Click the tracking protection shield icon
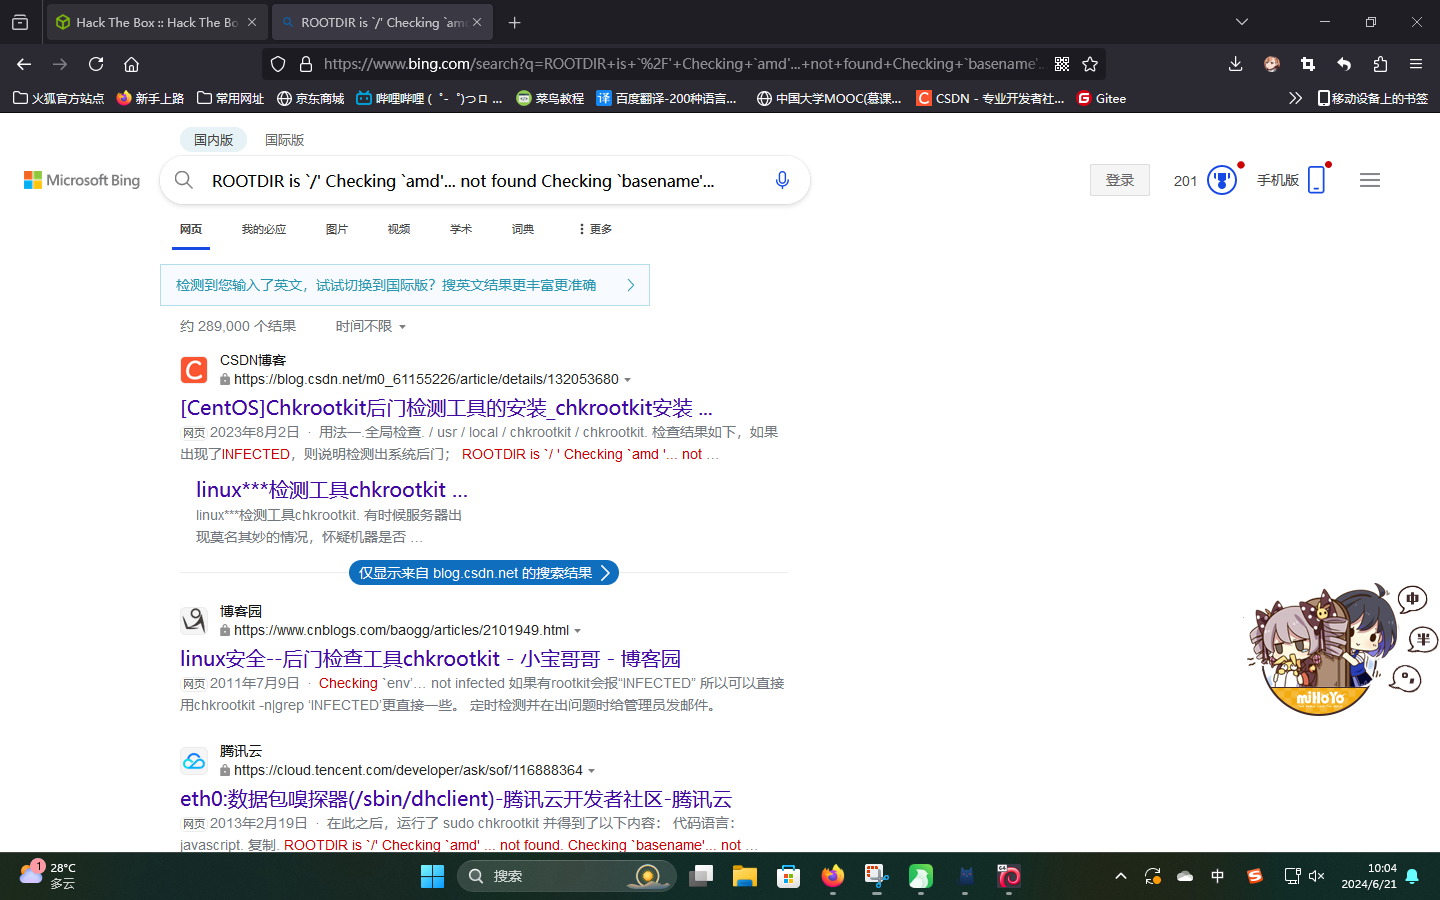Image resolution: width=1440 pixels, height=900 pixels. click(278, 64)
